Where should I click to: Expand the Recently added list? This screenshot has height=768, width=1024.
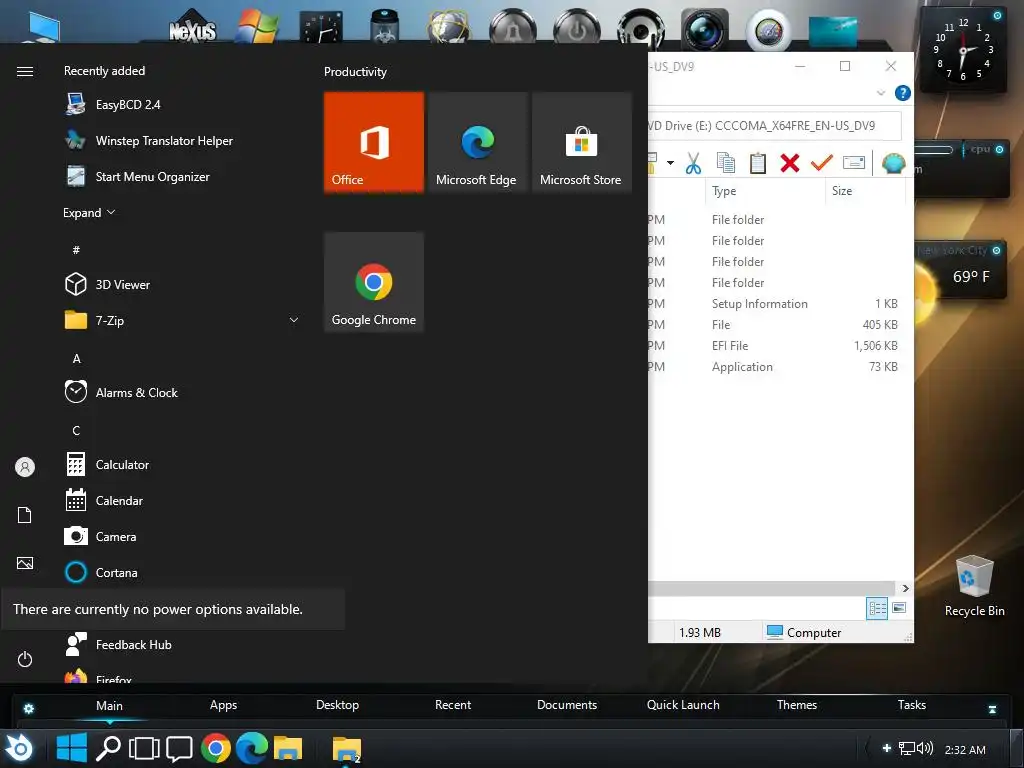89,212
